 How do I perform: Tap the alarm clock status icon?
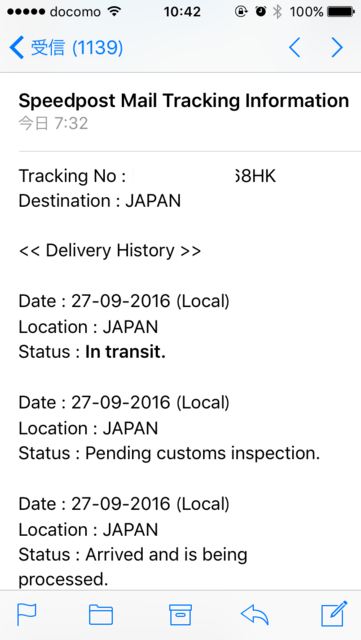260,12
